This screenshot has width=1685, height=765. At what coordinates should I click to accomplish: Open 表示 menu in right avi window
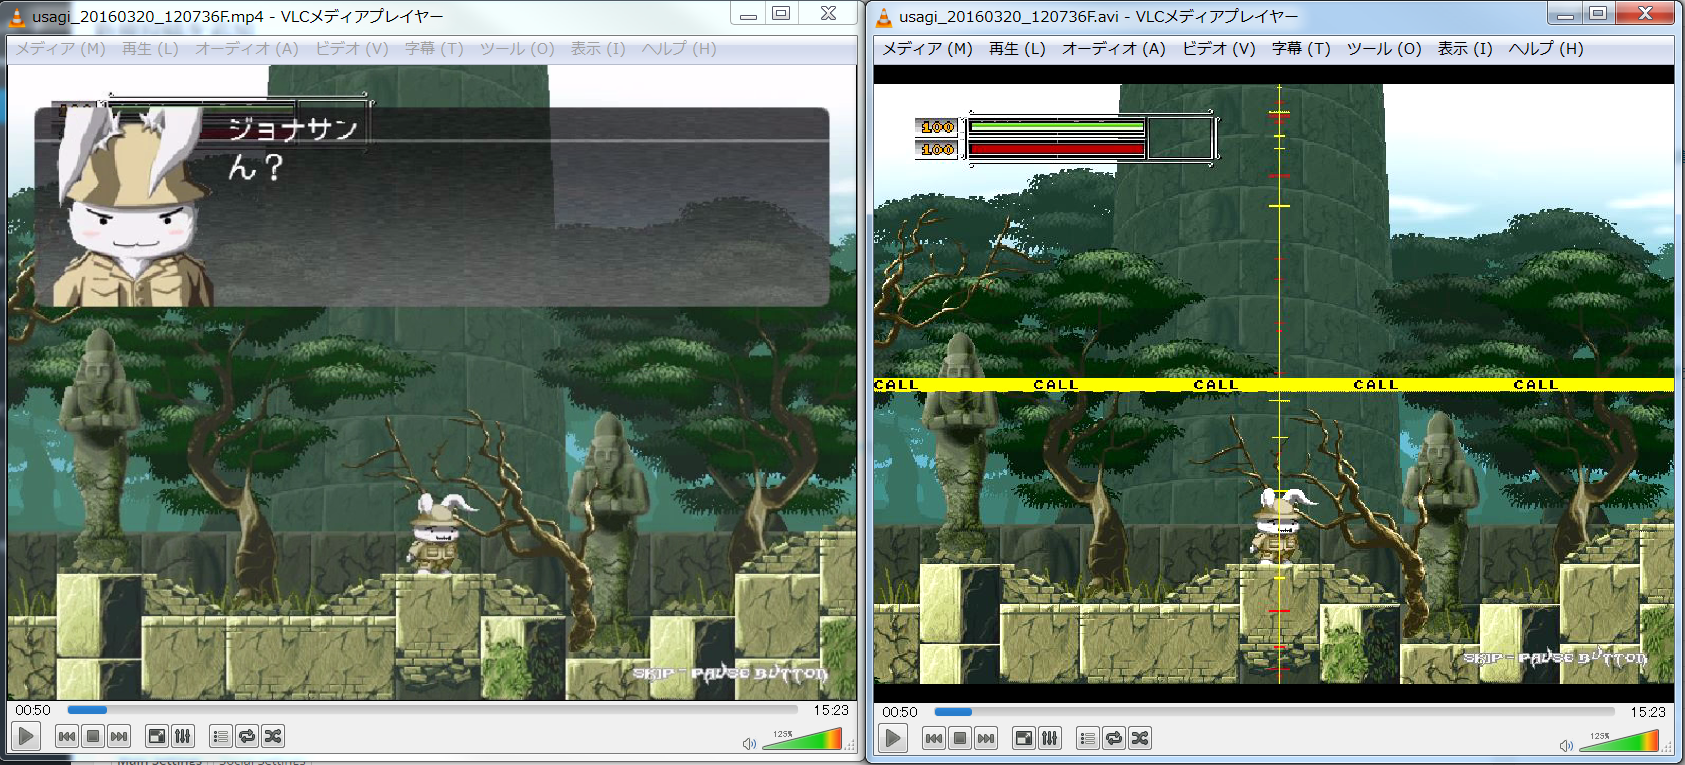click(x=1465, y=48)
